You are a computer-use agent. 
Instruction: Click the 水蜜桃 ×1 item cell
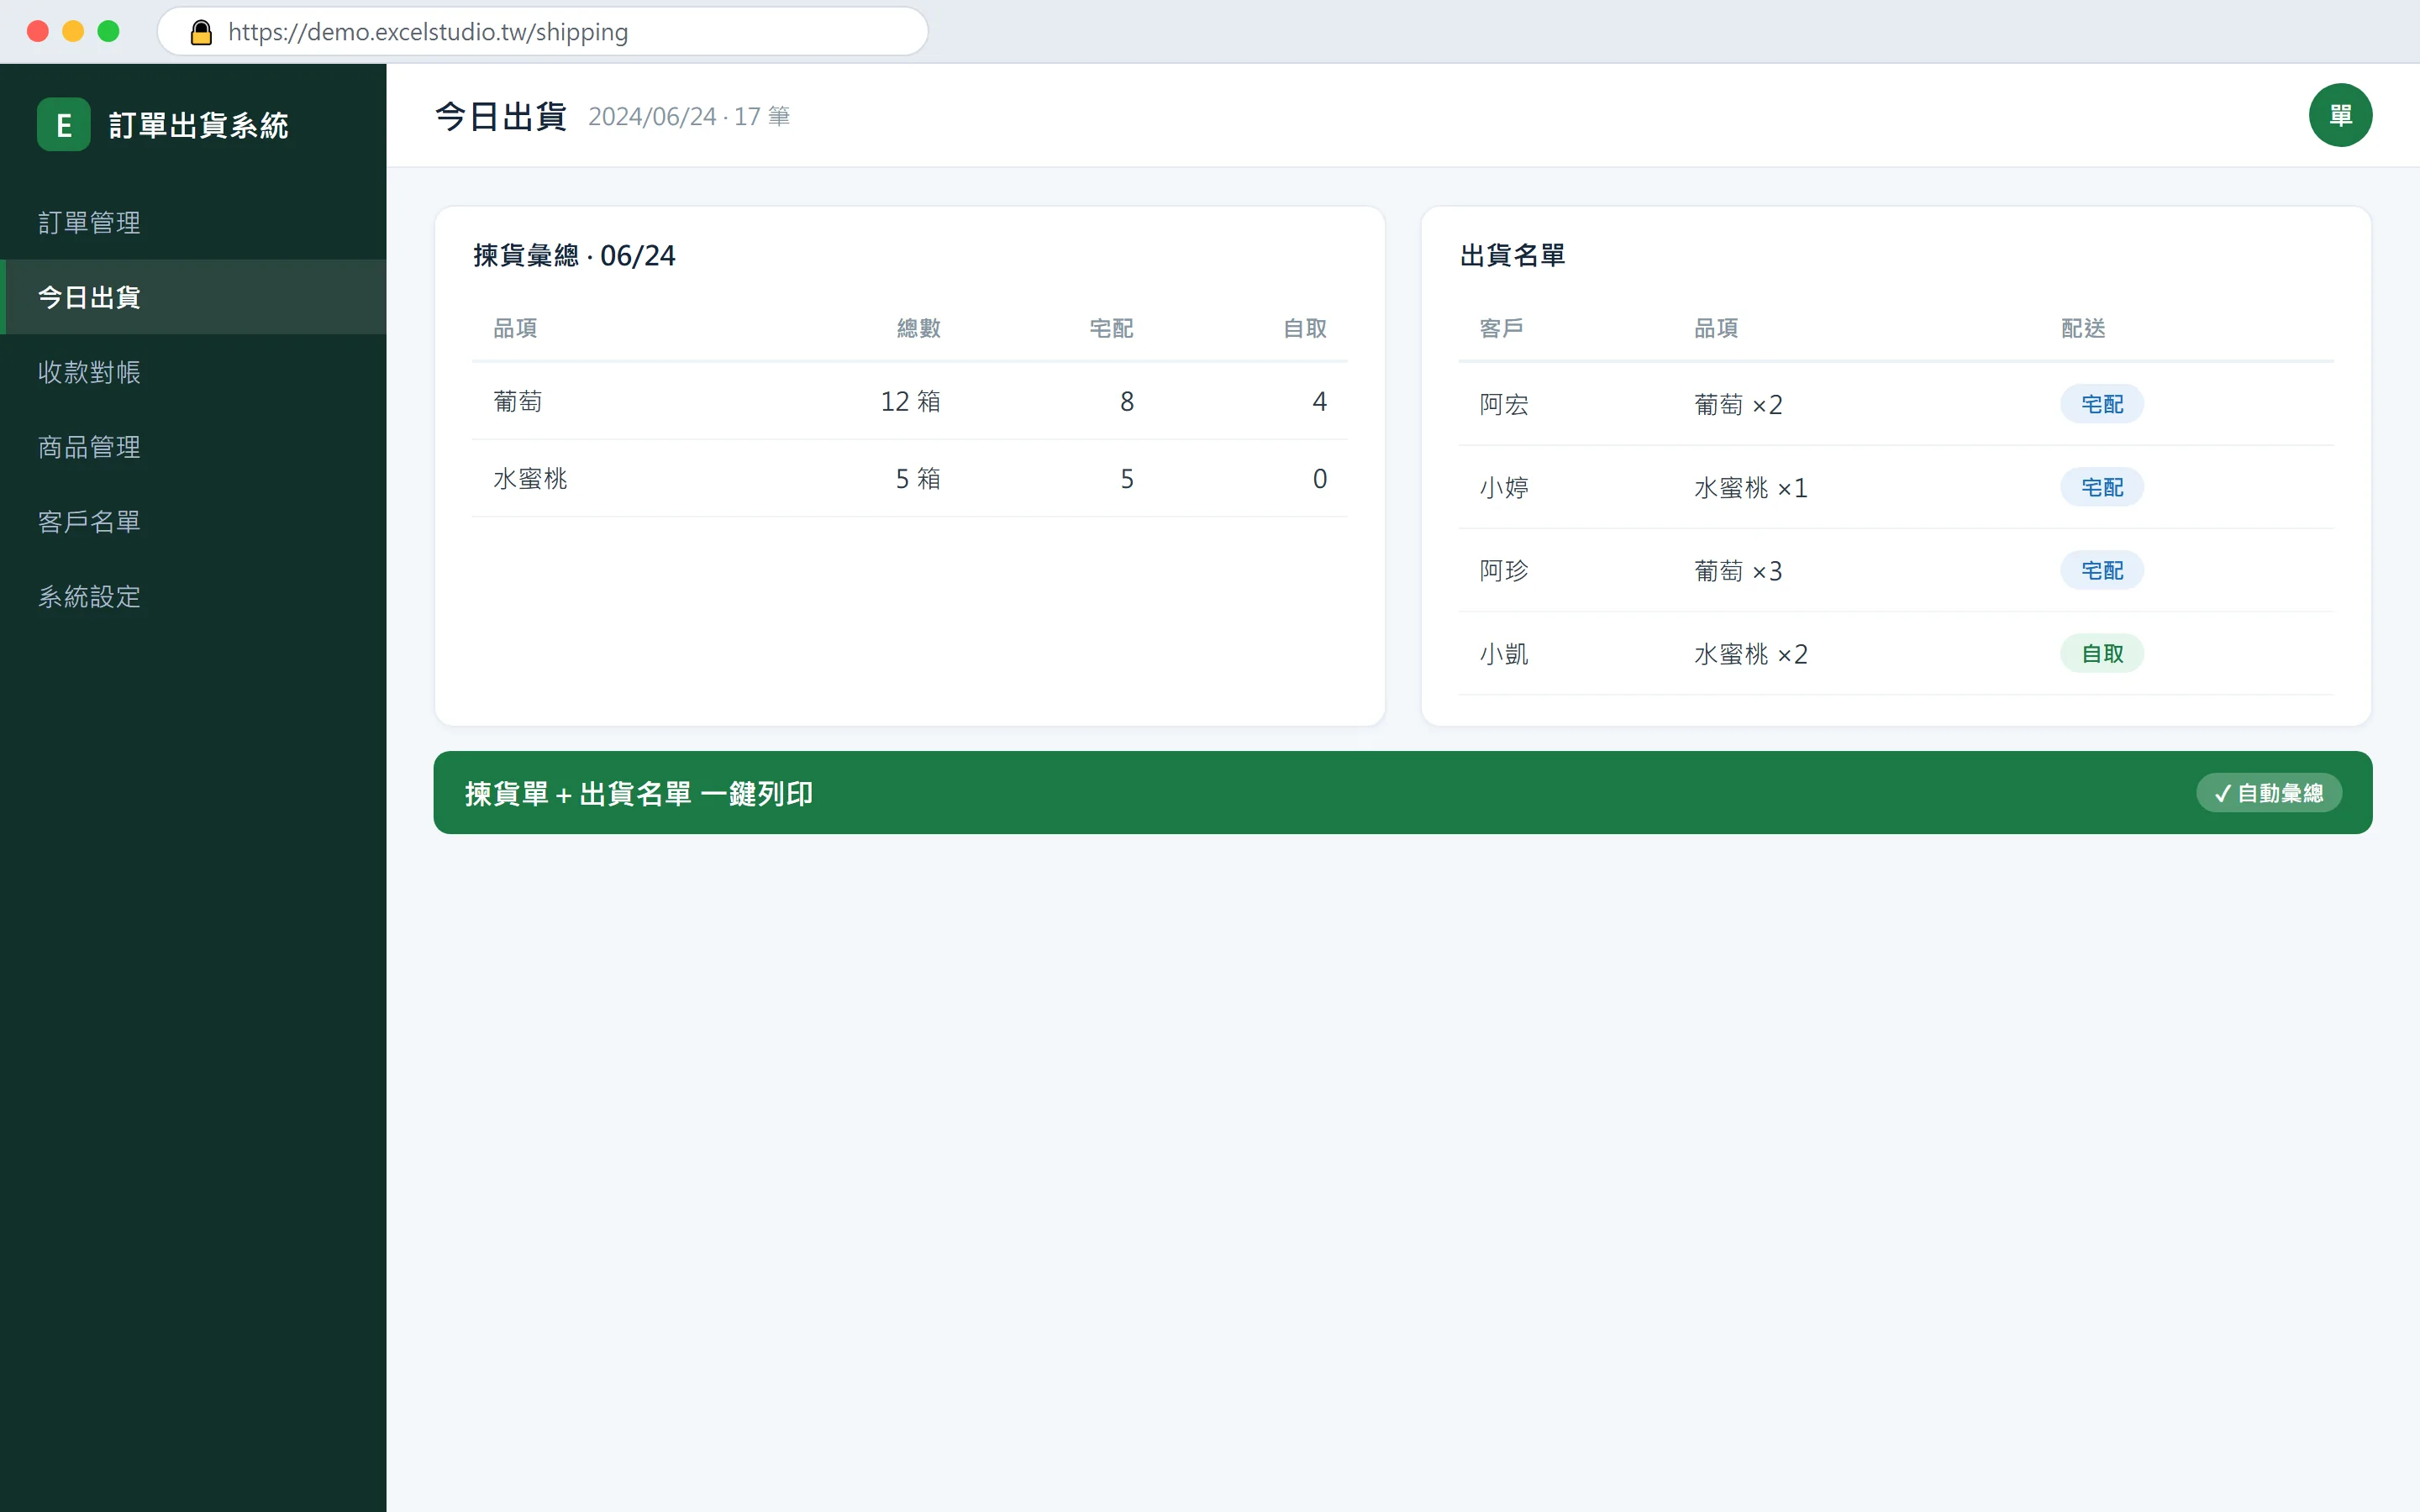click(x=1751, y=487)
